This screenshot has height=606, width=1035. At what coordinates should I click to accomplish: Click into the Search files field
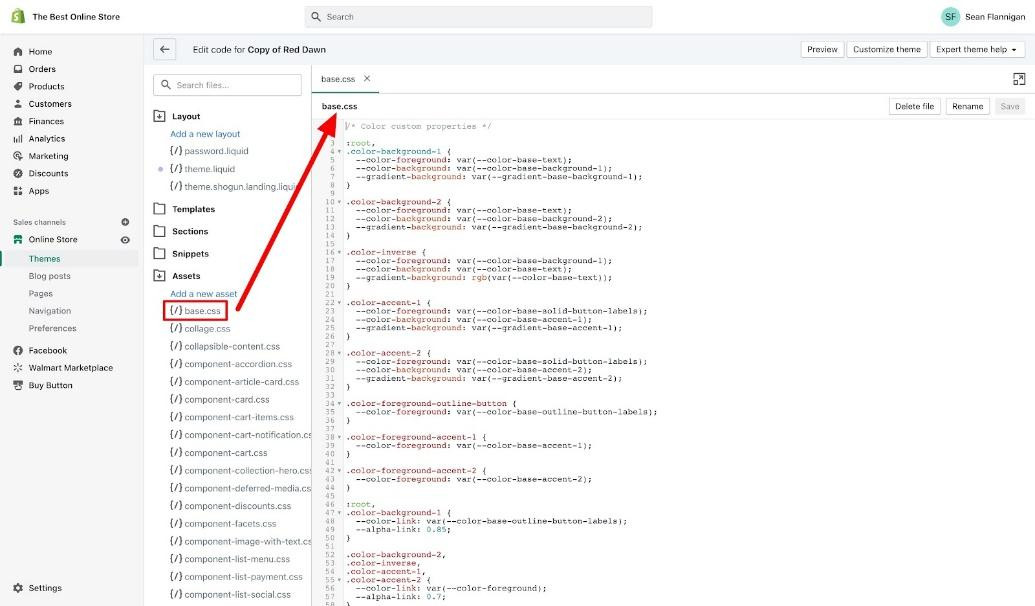[227, 85]
